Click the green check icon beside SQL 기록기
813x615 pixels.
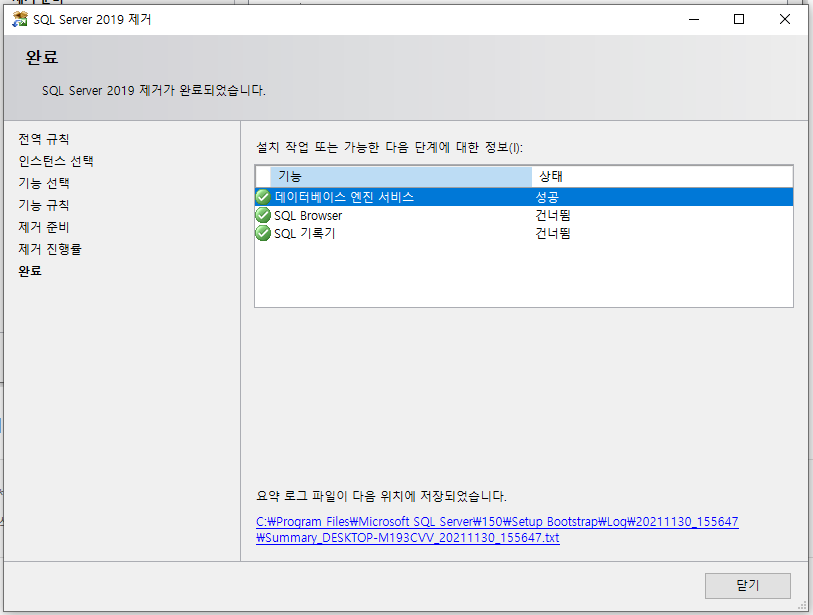coord(263,233)
